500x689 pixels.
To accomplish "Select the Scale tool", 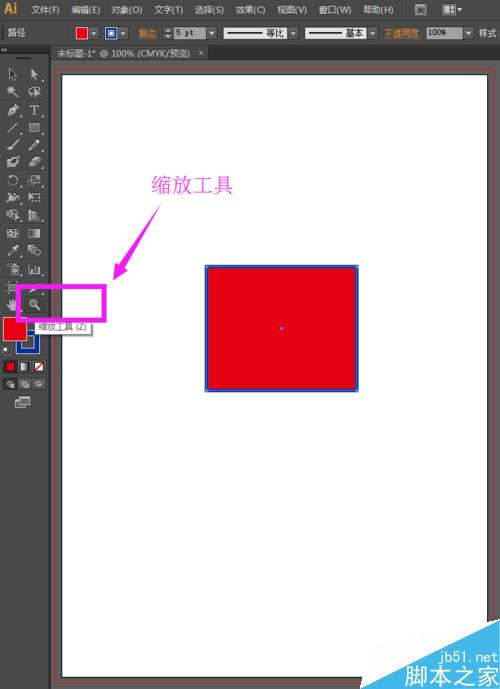I will coord(34,180).
